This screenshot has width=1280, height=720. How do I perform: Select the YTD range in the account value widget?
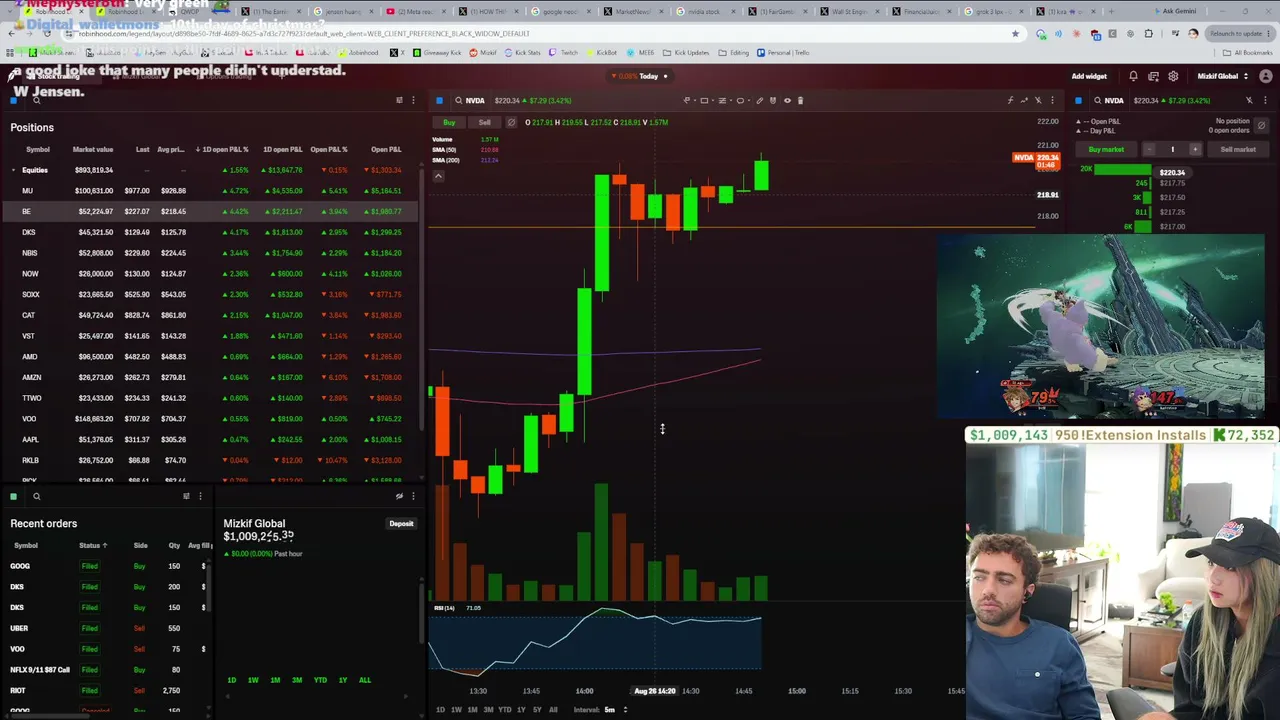click(x=320, y=680)
